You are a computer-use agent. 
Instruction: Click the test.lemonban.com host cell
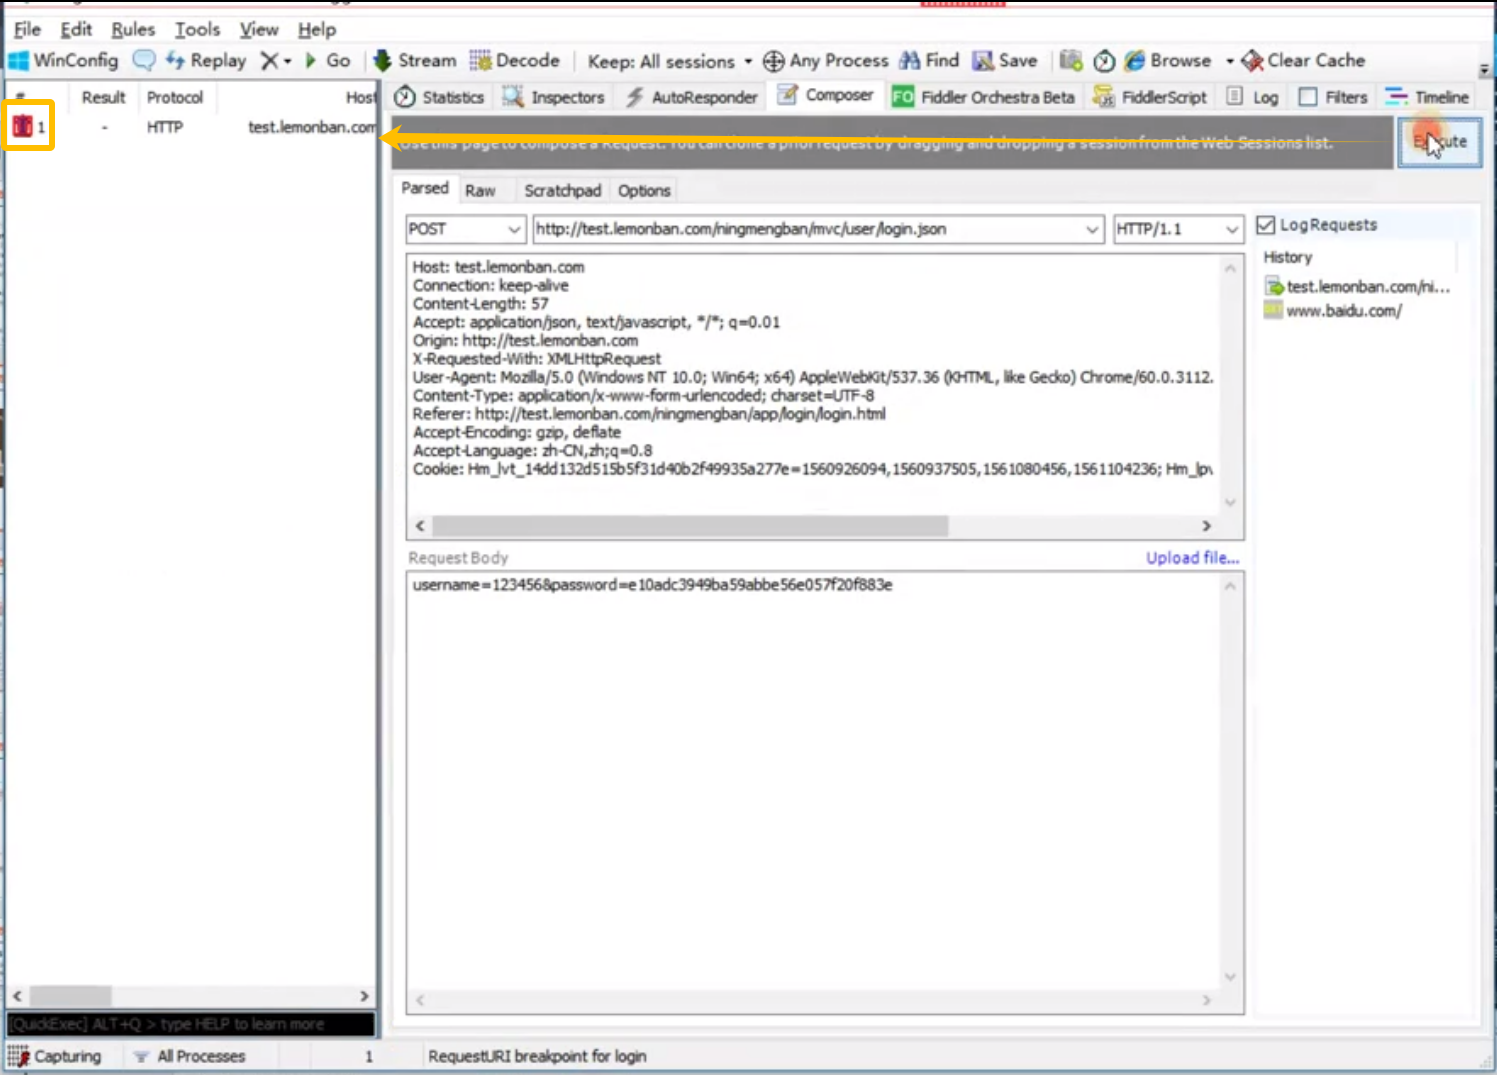coord(312,127)
